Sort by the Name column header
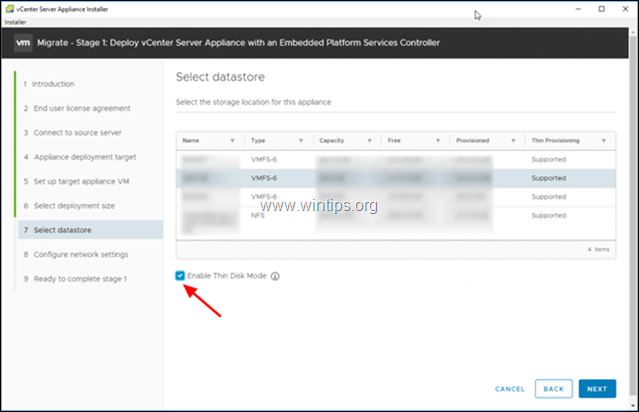Image resolution: width=639 pixels, height=412 pixels. pos(191,141)
